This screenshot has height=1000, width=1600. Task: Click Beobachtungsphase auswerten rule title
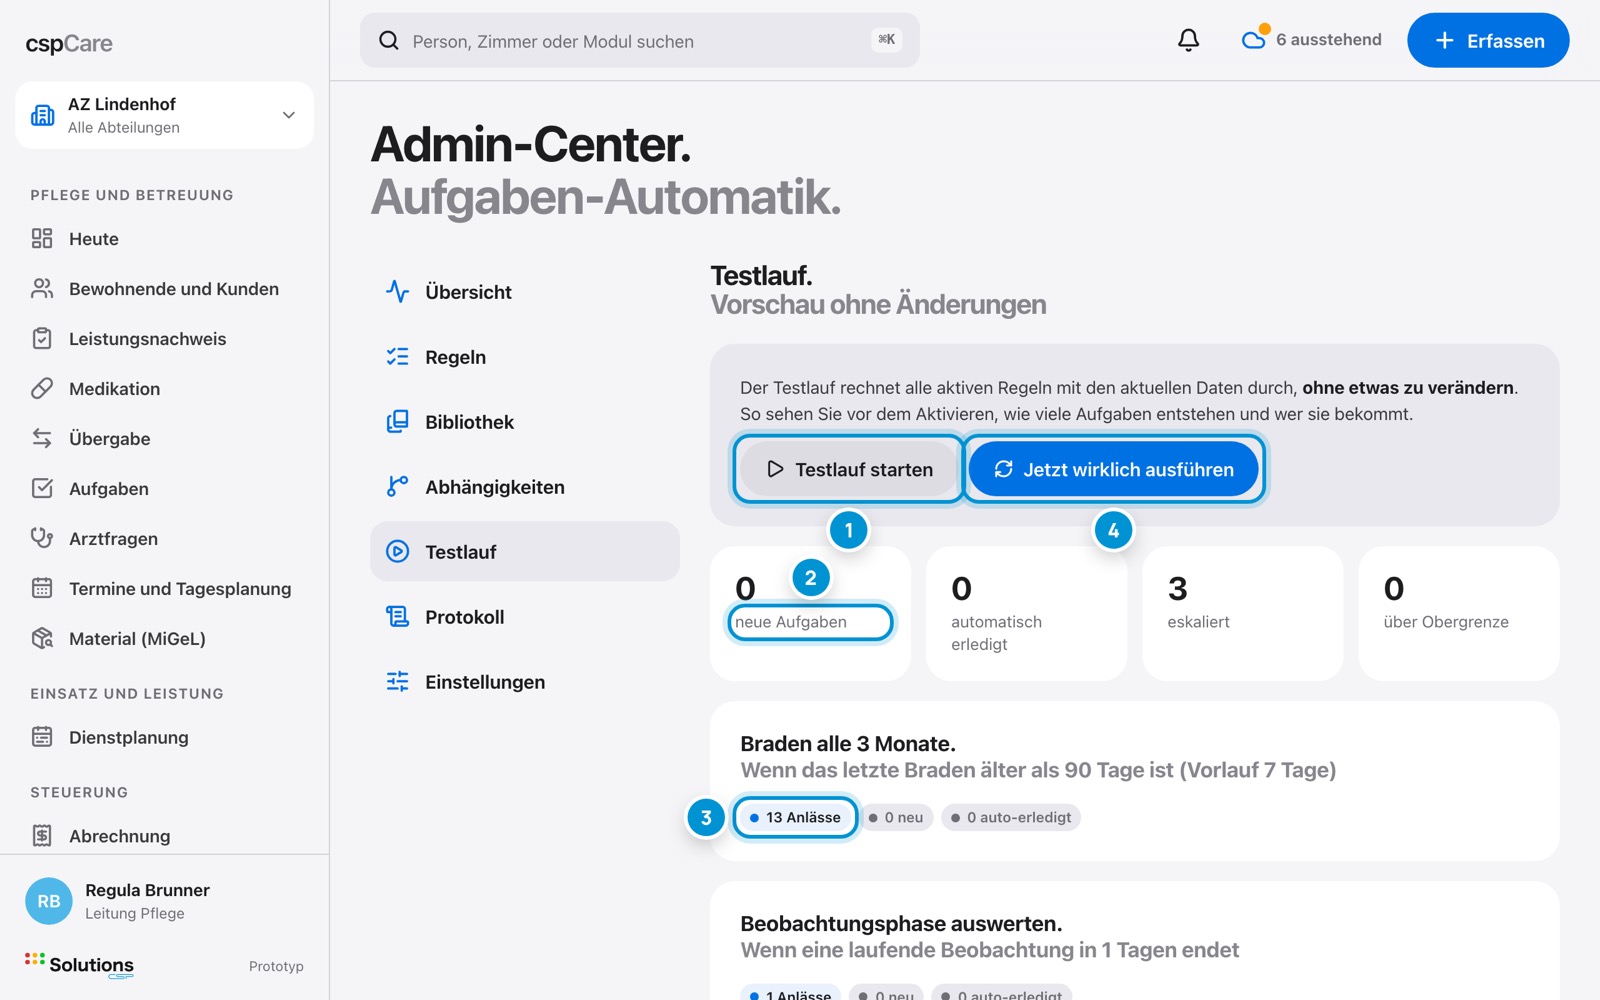(x=901, y=923)
